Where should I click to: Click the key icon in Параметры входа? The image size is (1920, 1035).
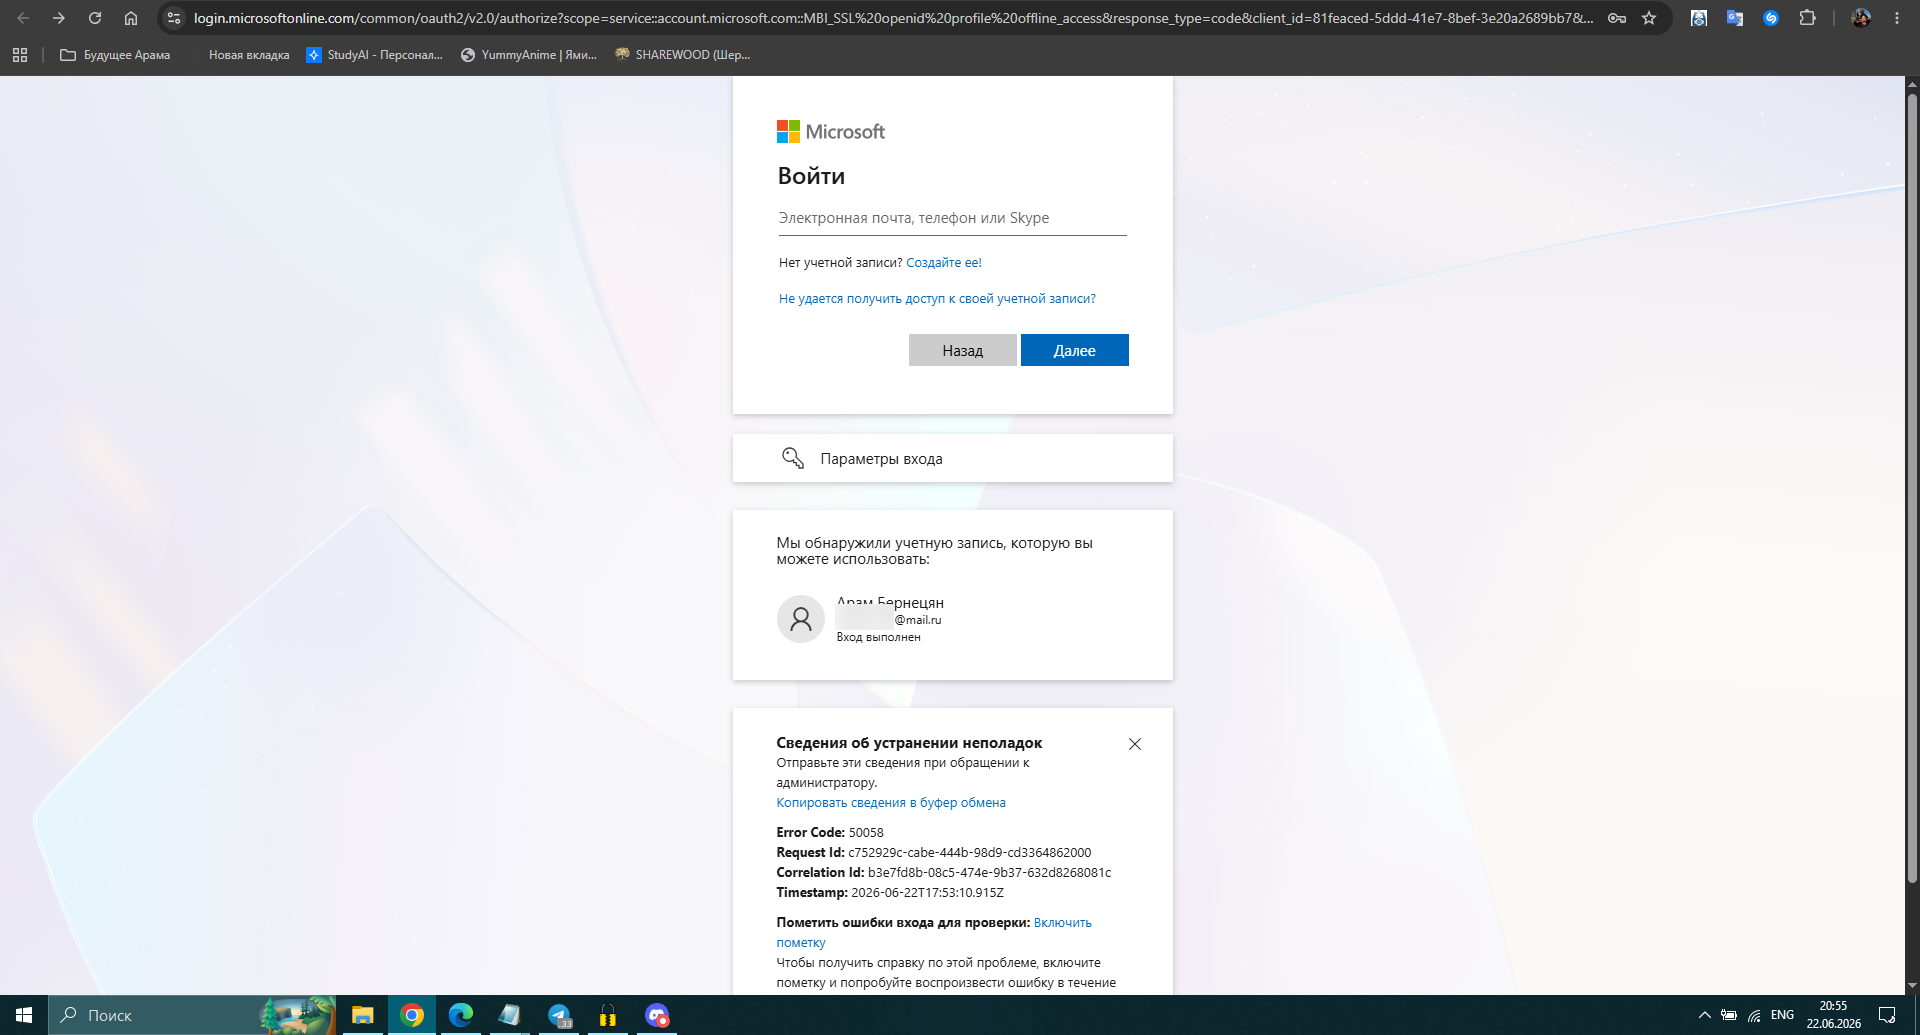(793, 458)
